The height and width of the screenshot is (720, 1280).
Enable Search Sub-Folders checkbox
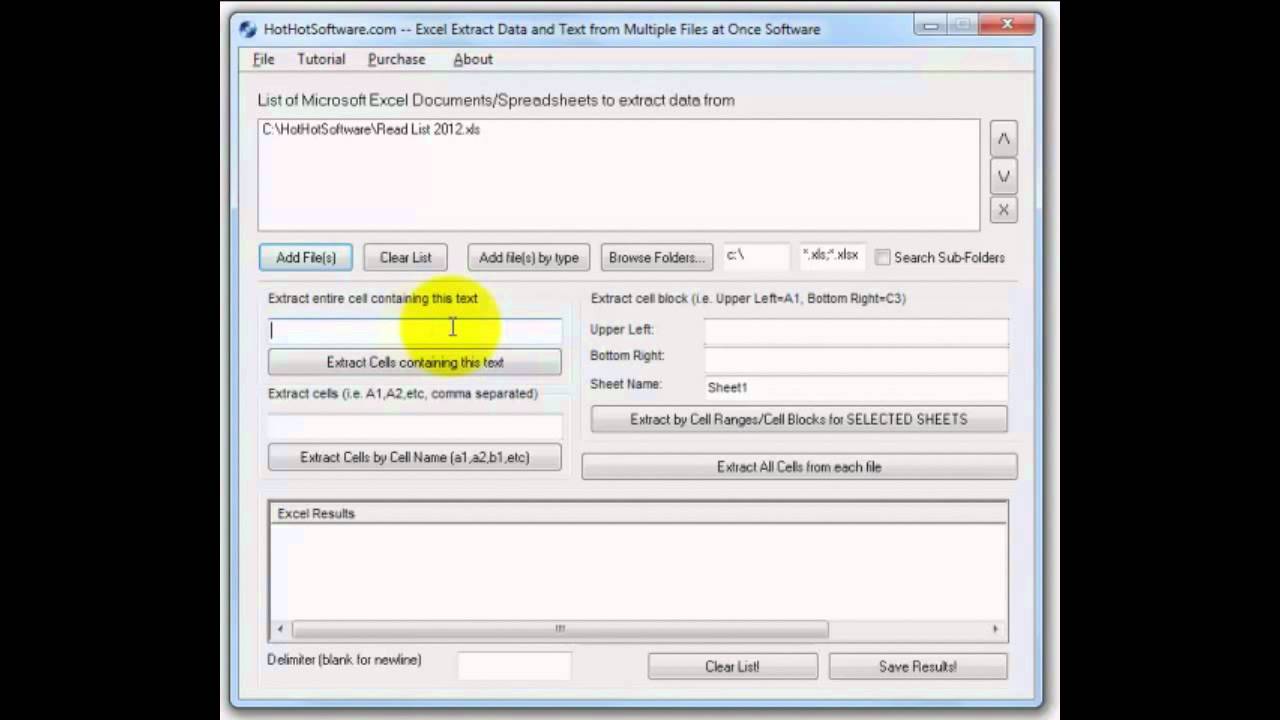tap(882, 257)
